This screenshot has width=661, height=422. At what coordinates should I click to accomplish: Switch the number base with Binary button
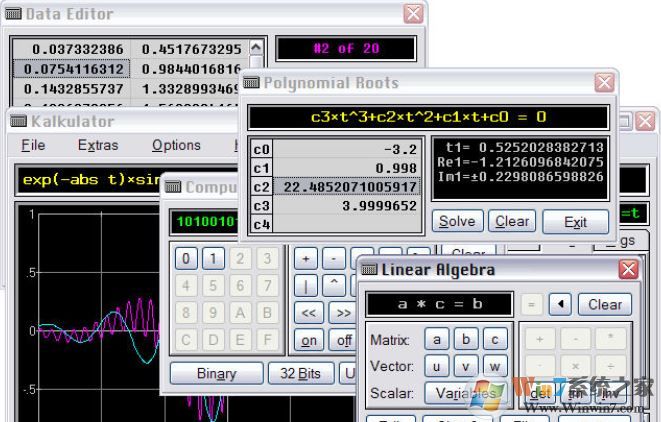216,373
